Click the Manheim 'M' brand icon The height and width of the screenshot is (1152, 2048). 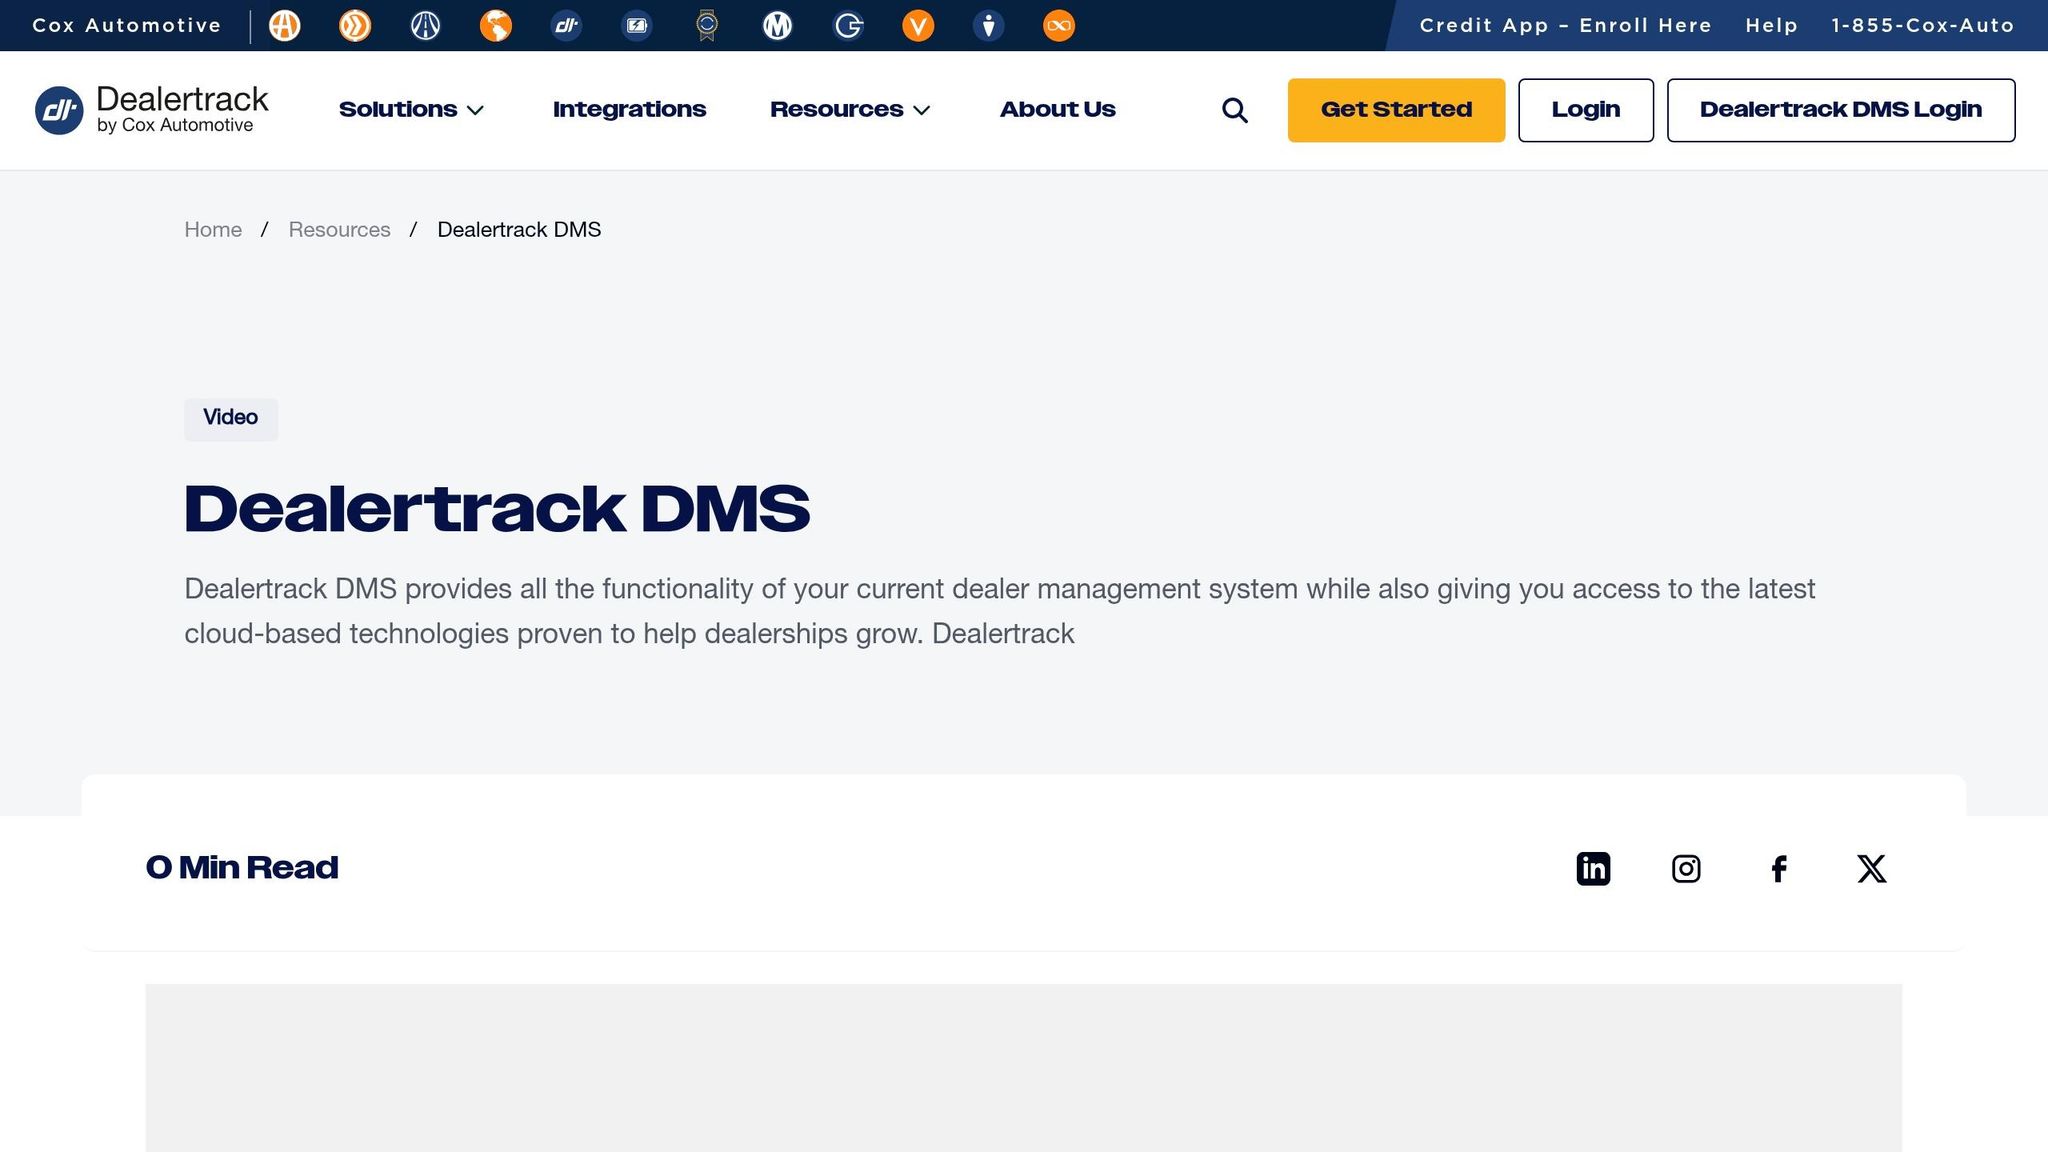tap(777, 26)
